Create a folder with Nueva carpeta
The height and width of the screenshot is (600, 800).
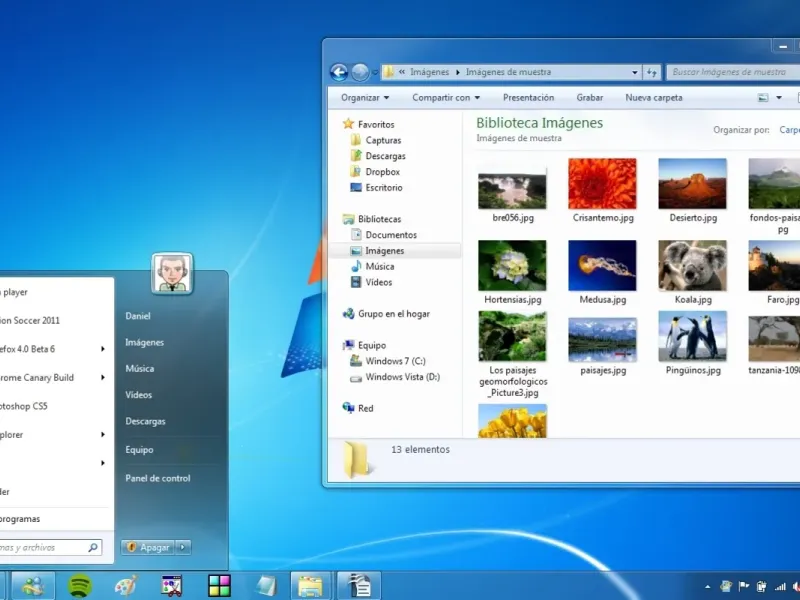click(654, 97)
